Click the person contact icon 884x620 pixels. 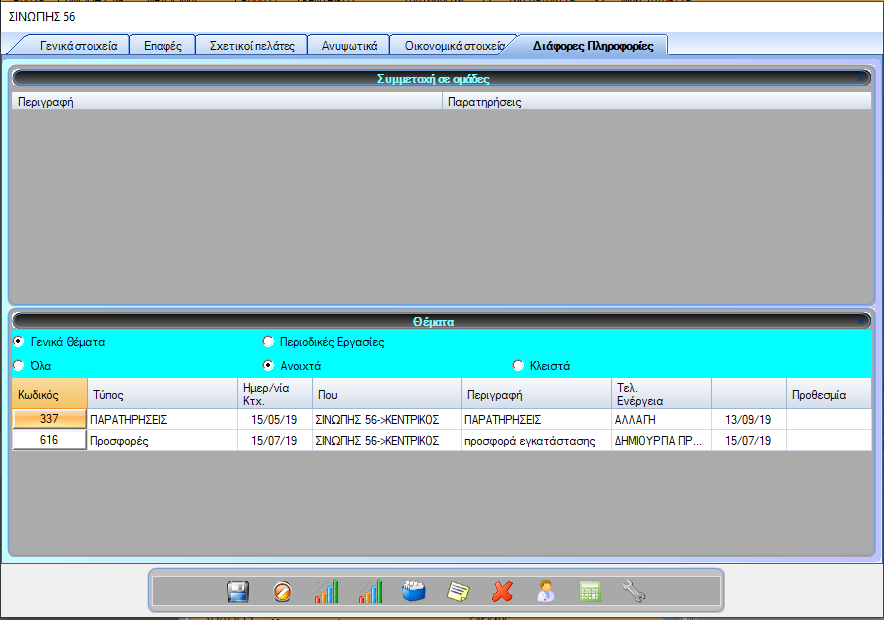click(x=546, y=591)
